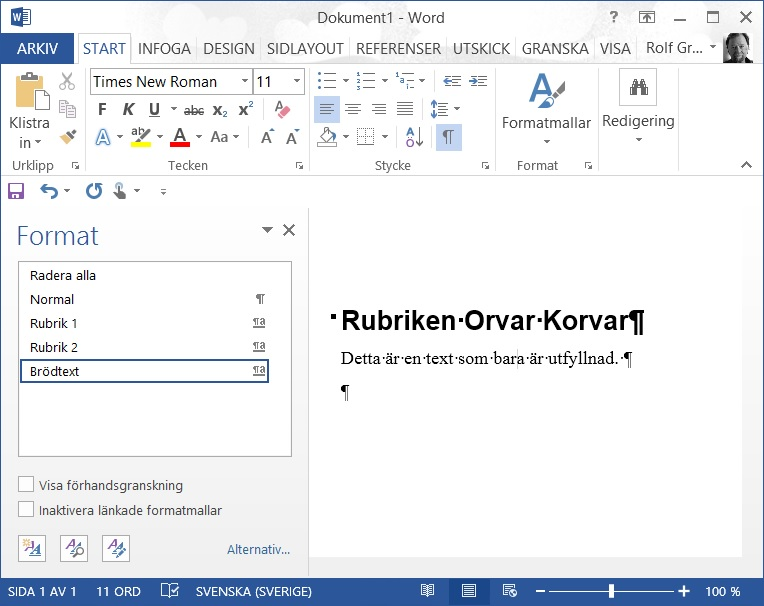Image resolution: width=764 pixels, height=606 pixels.
Task: Center align the paragraph text
Action: tap(353, 110)
